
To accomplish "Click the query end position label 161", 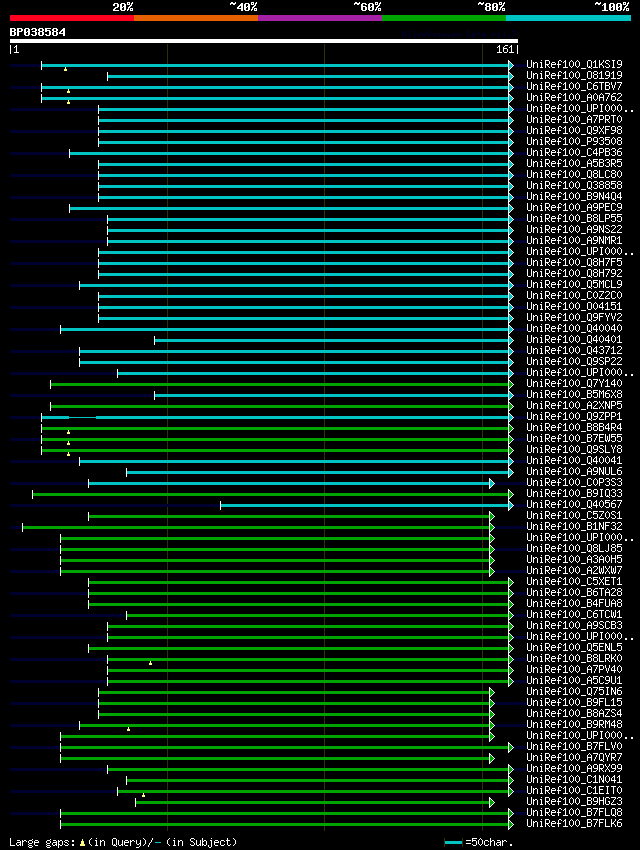I will coord(505,49).
